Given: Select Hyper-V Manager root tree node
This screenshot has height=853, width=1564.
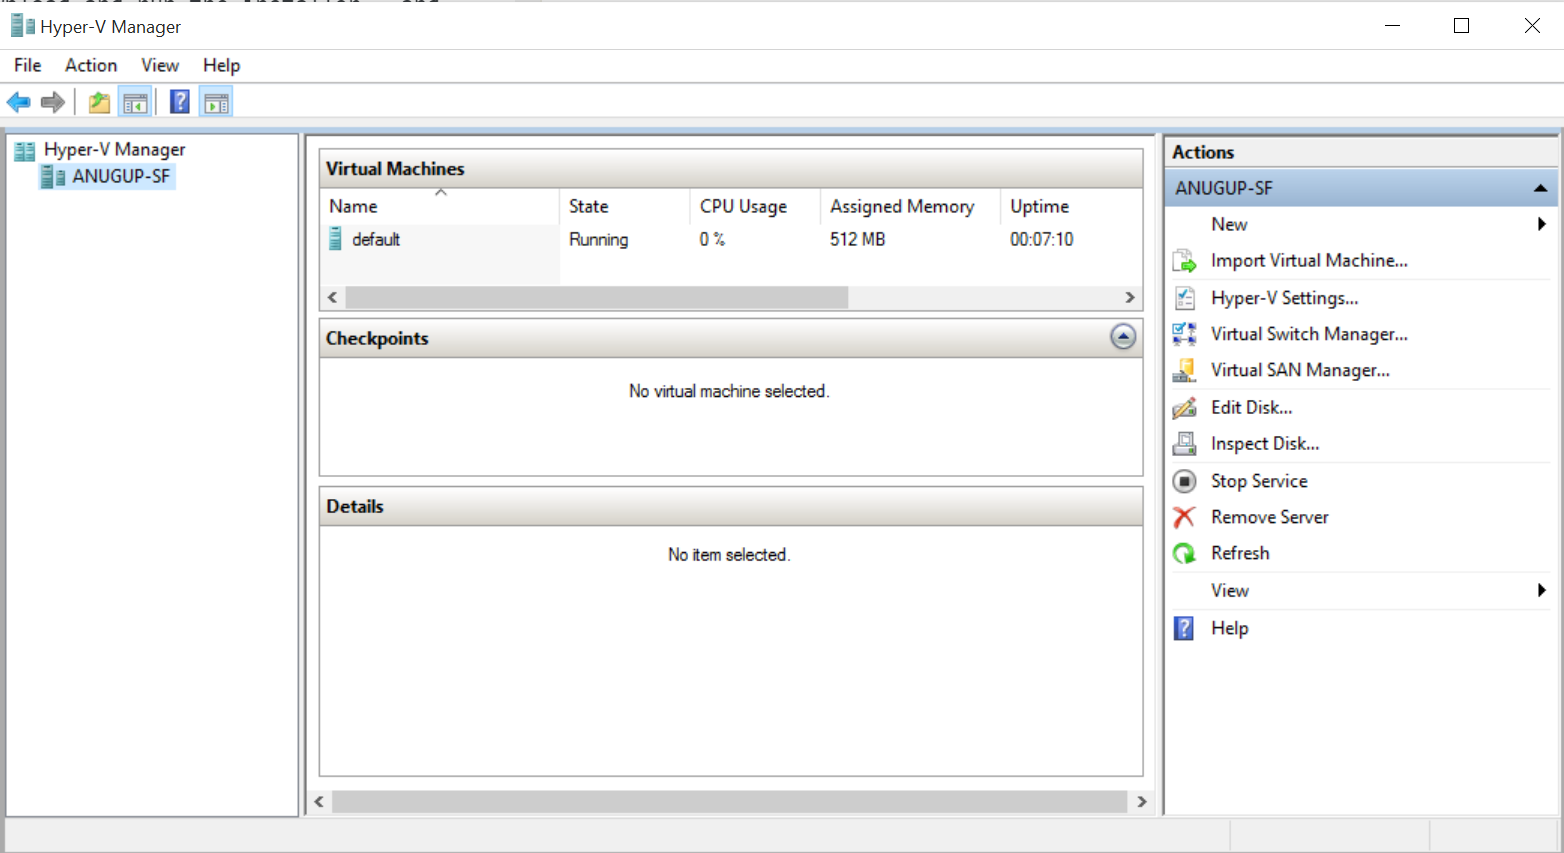Looking at the screenshot, I should 115,150.
